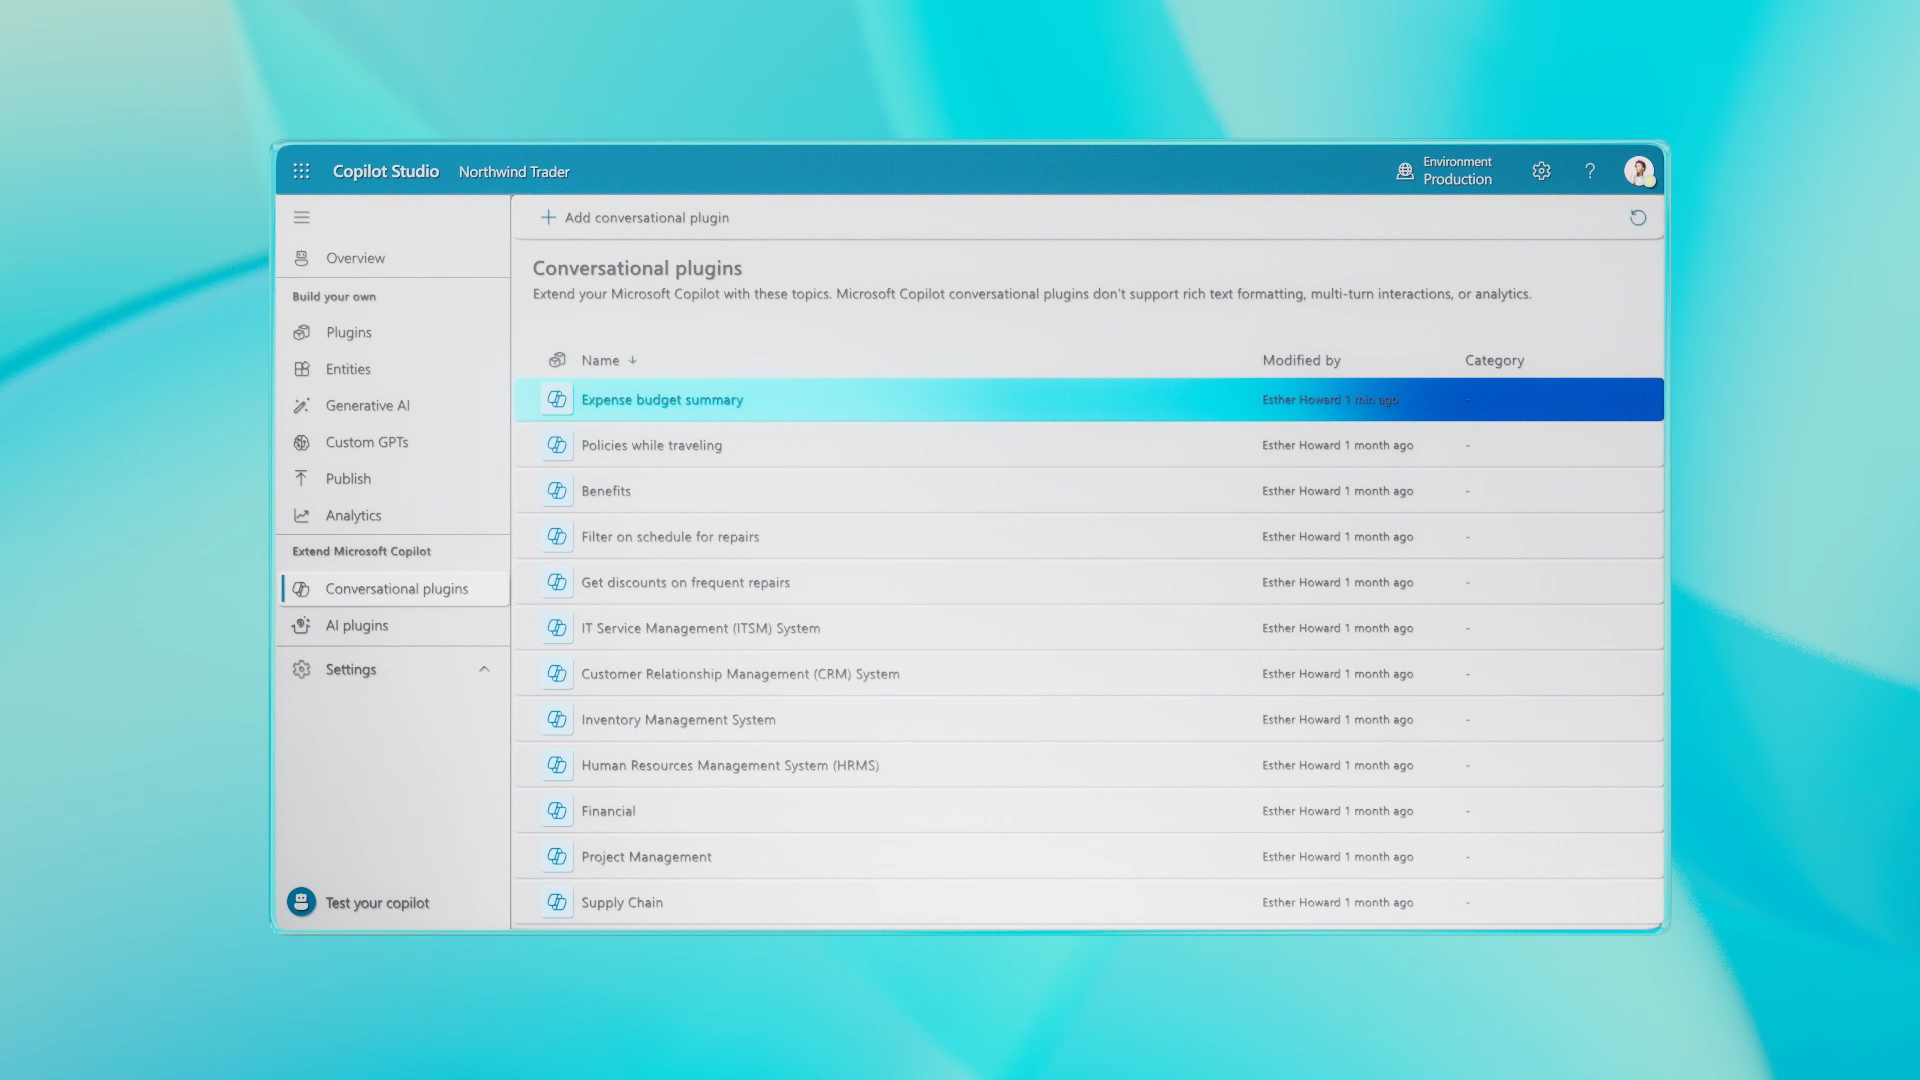
Task: Toggle the sidebar with the hamburger icon
Action: click(301, 217)
